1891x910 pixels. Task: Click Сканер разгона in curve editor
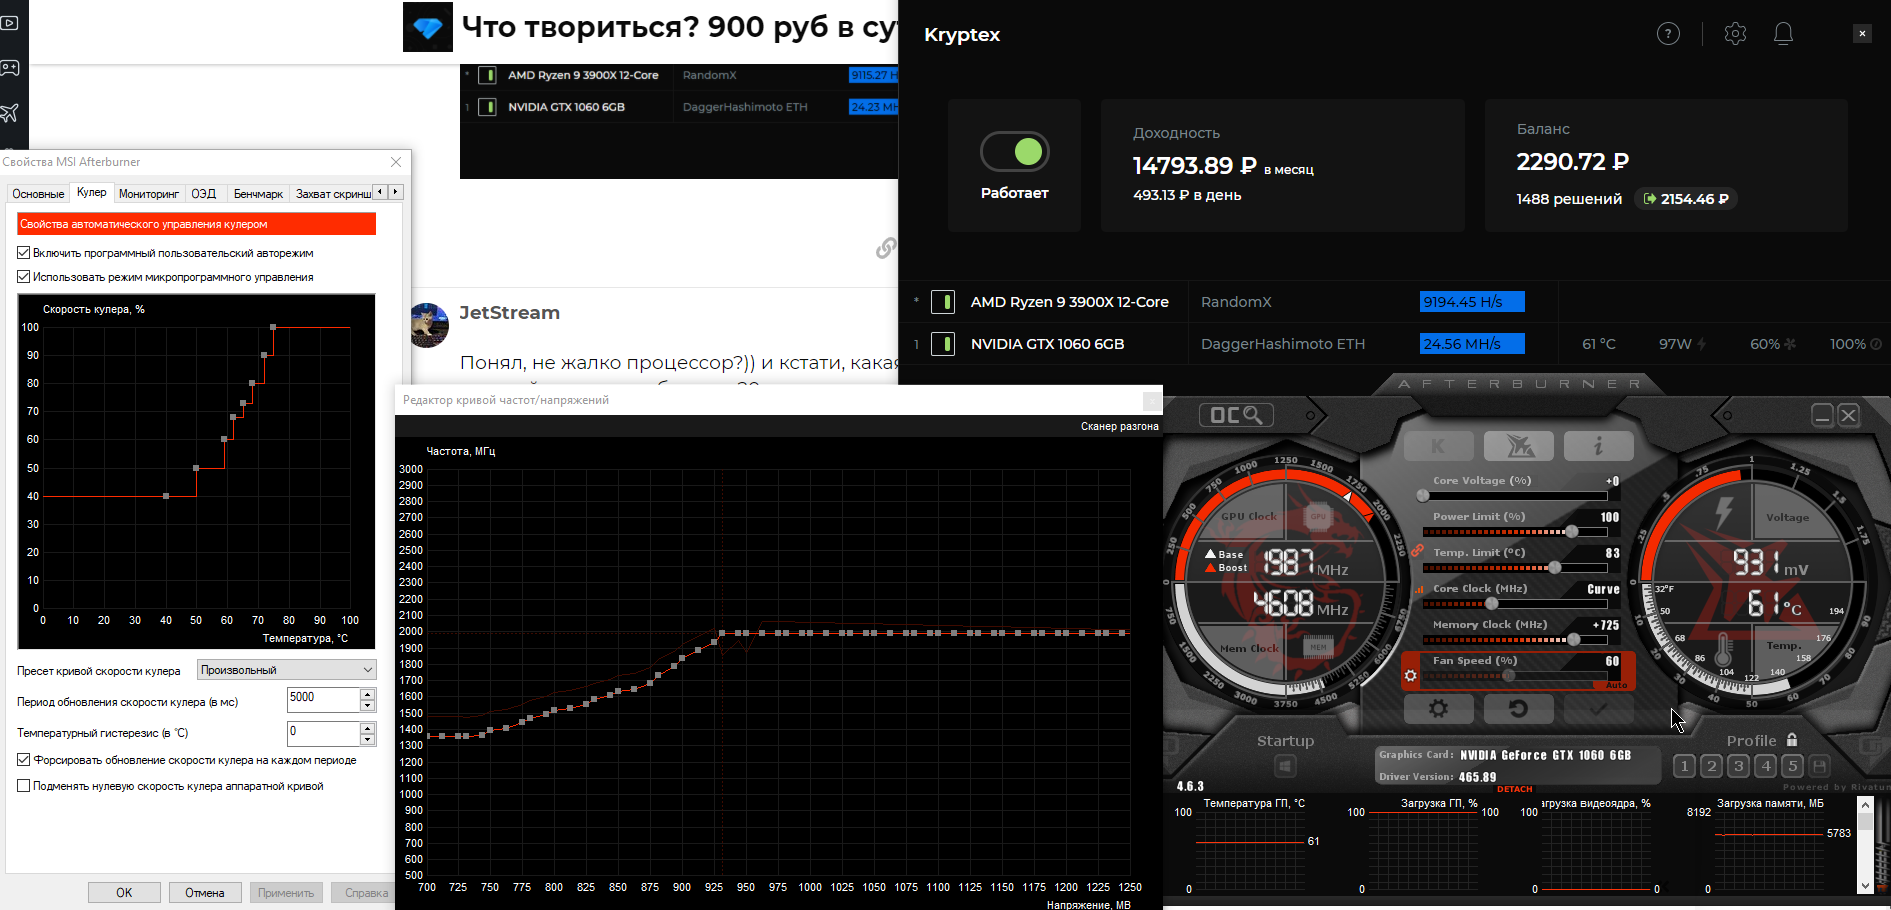click(x=1119, y=426)
